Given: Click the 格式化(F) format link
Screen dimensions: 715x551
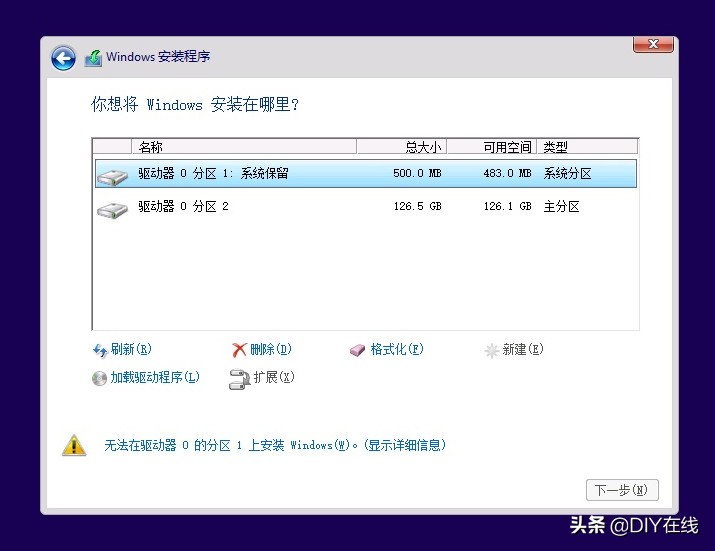Looking at the screenshot, I should pyautogui.click(x=397, y=349).
